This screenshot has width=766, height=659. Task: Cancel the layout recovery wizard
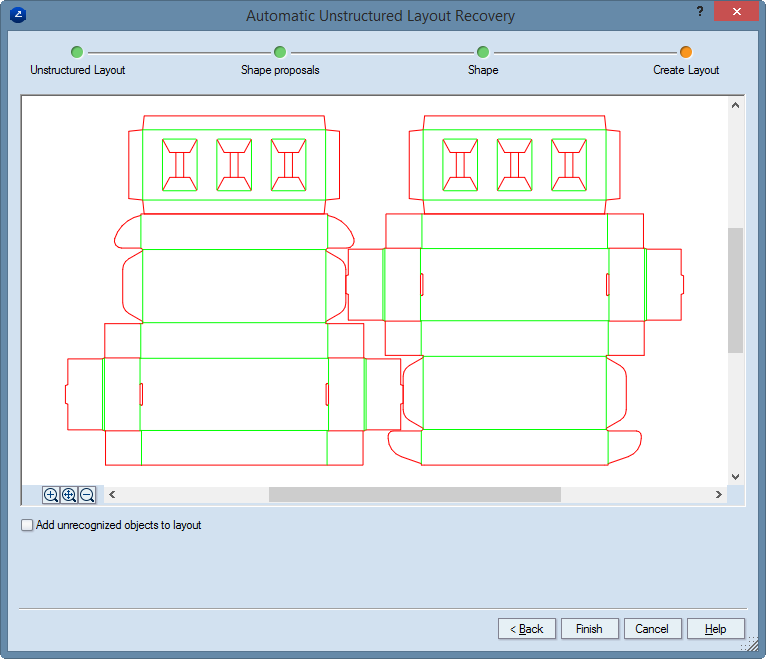652,629
